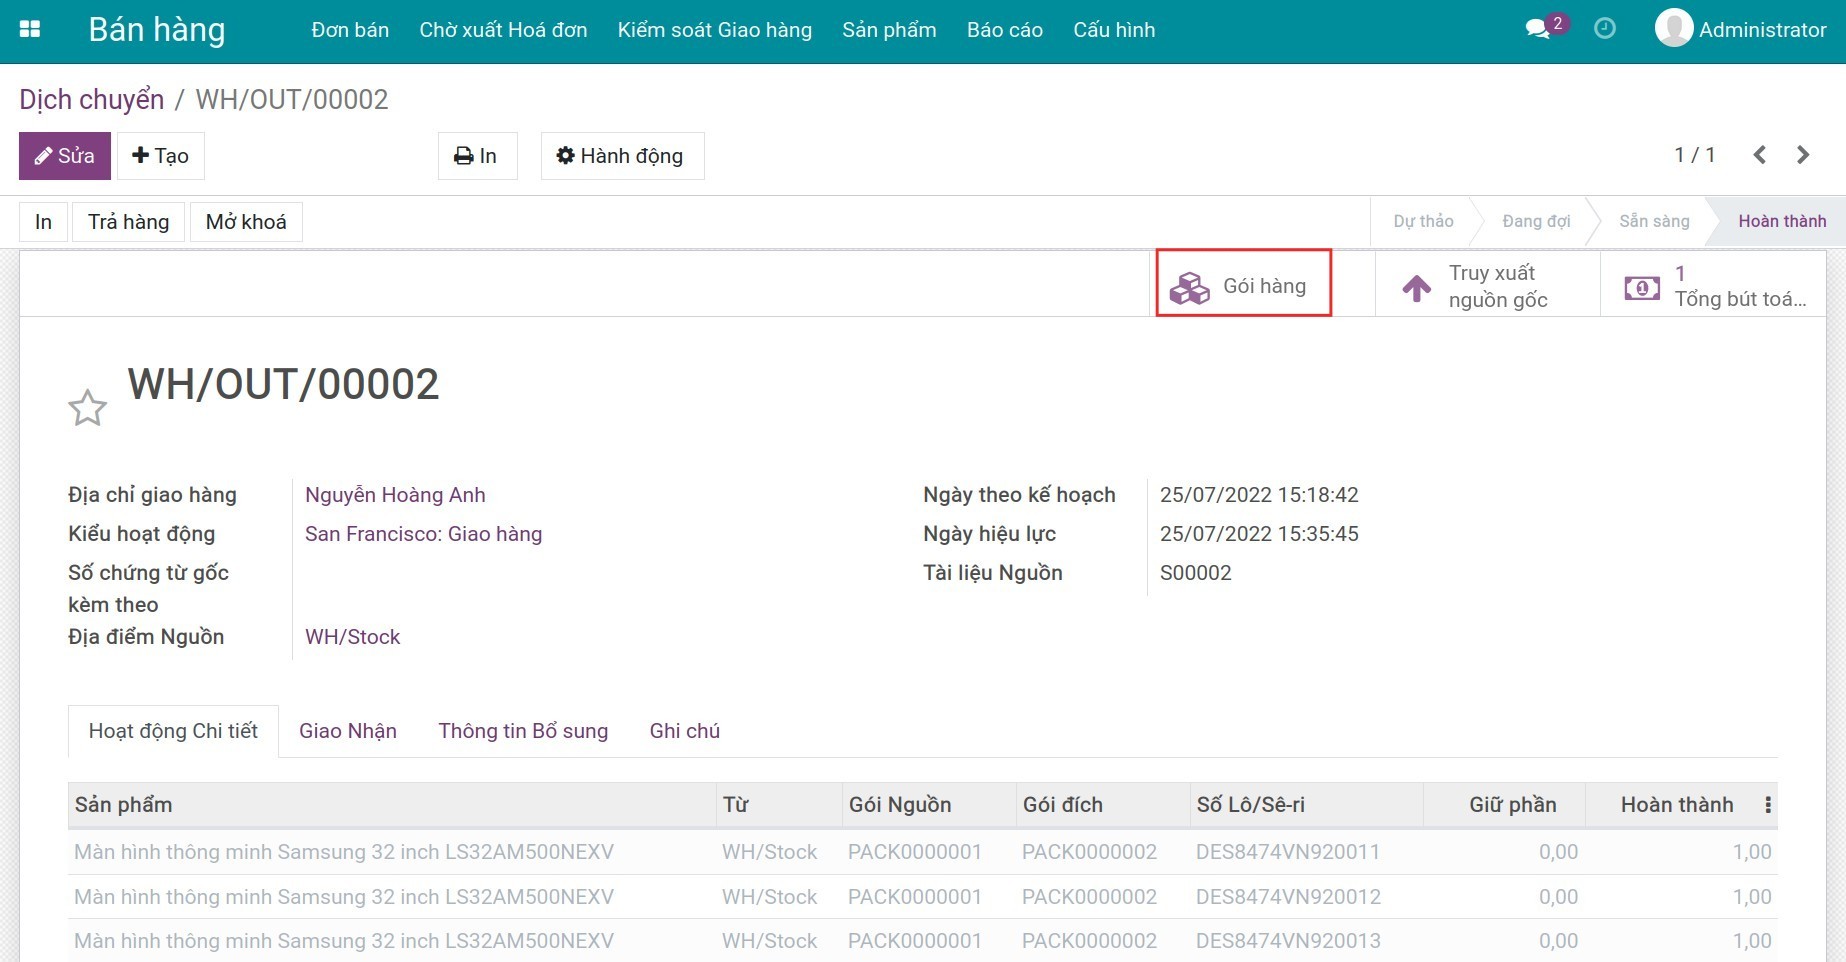Switch to the Giao Nhận tab
The image size is (1846, 962).
tap(348, 731)
